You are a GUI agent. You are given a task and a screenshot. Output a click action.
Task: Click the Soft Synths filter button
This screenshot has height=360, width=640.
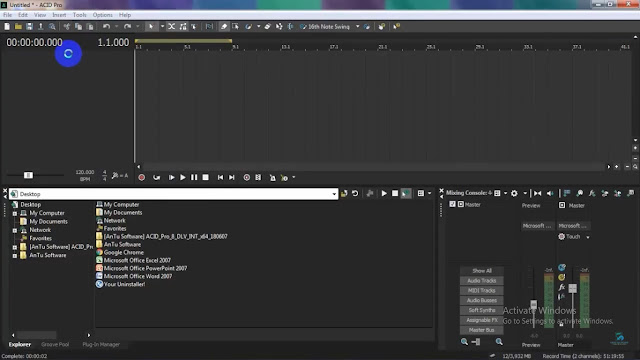pos(482,310)
